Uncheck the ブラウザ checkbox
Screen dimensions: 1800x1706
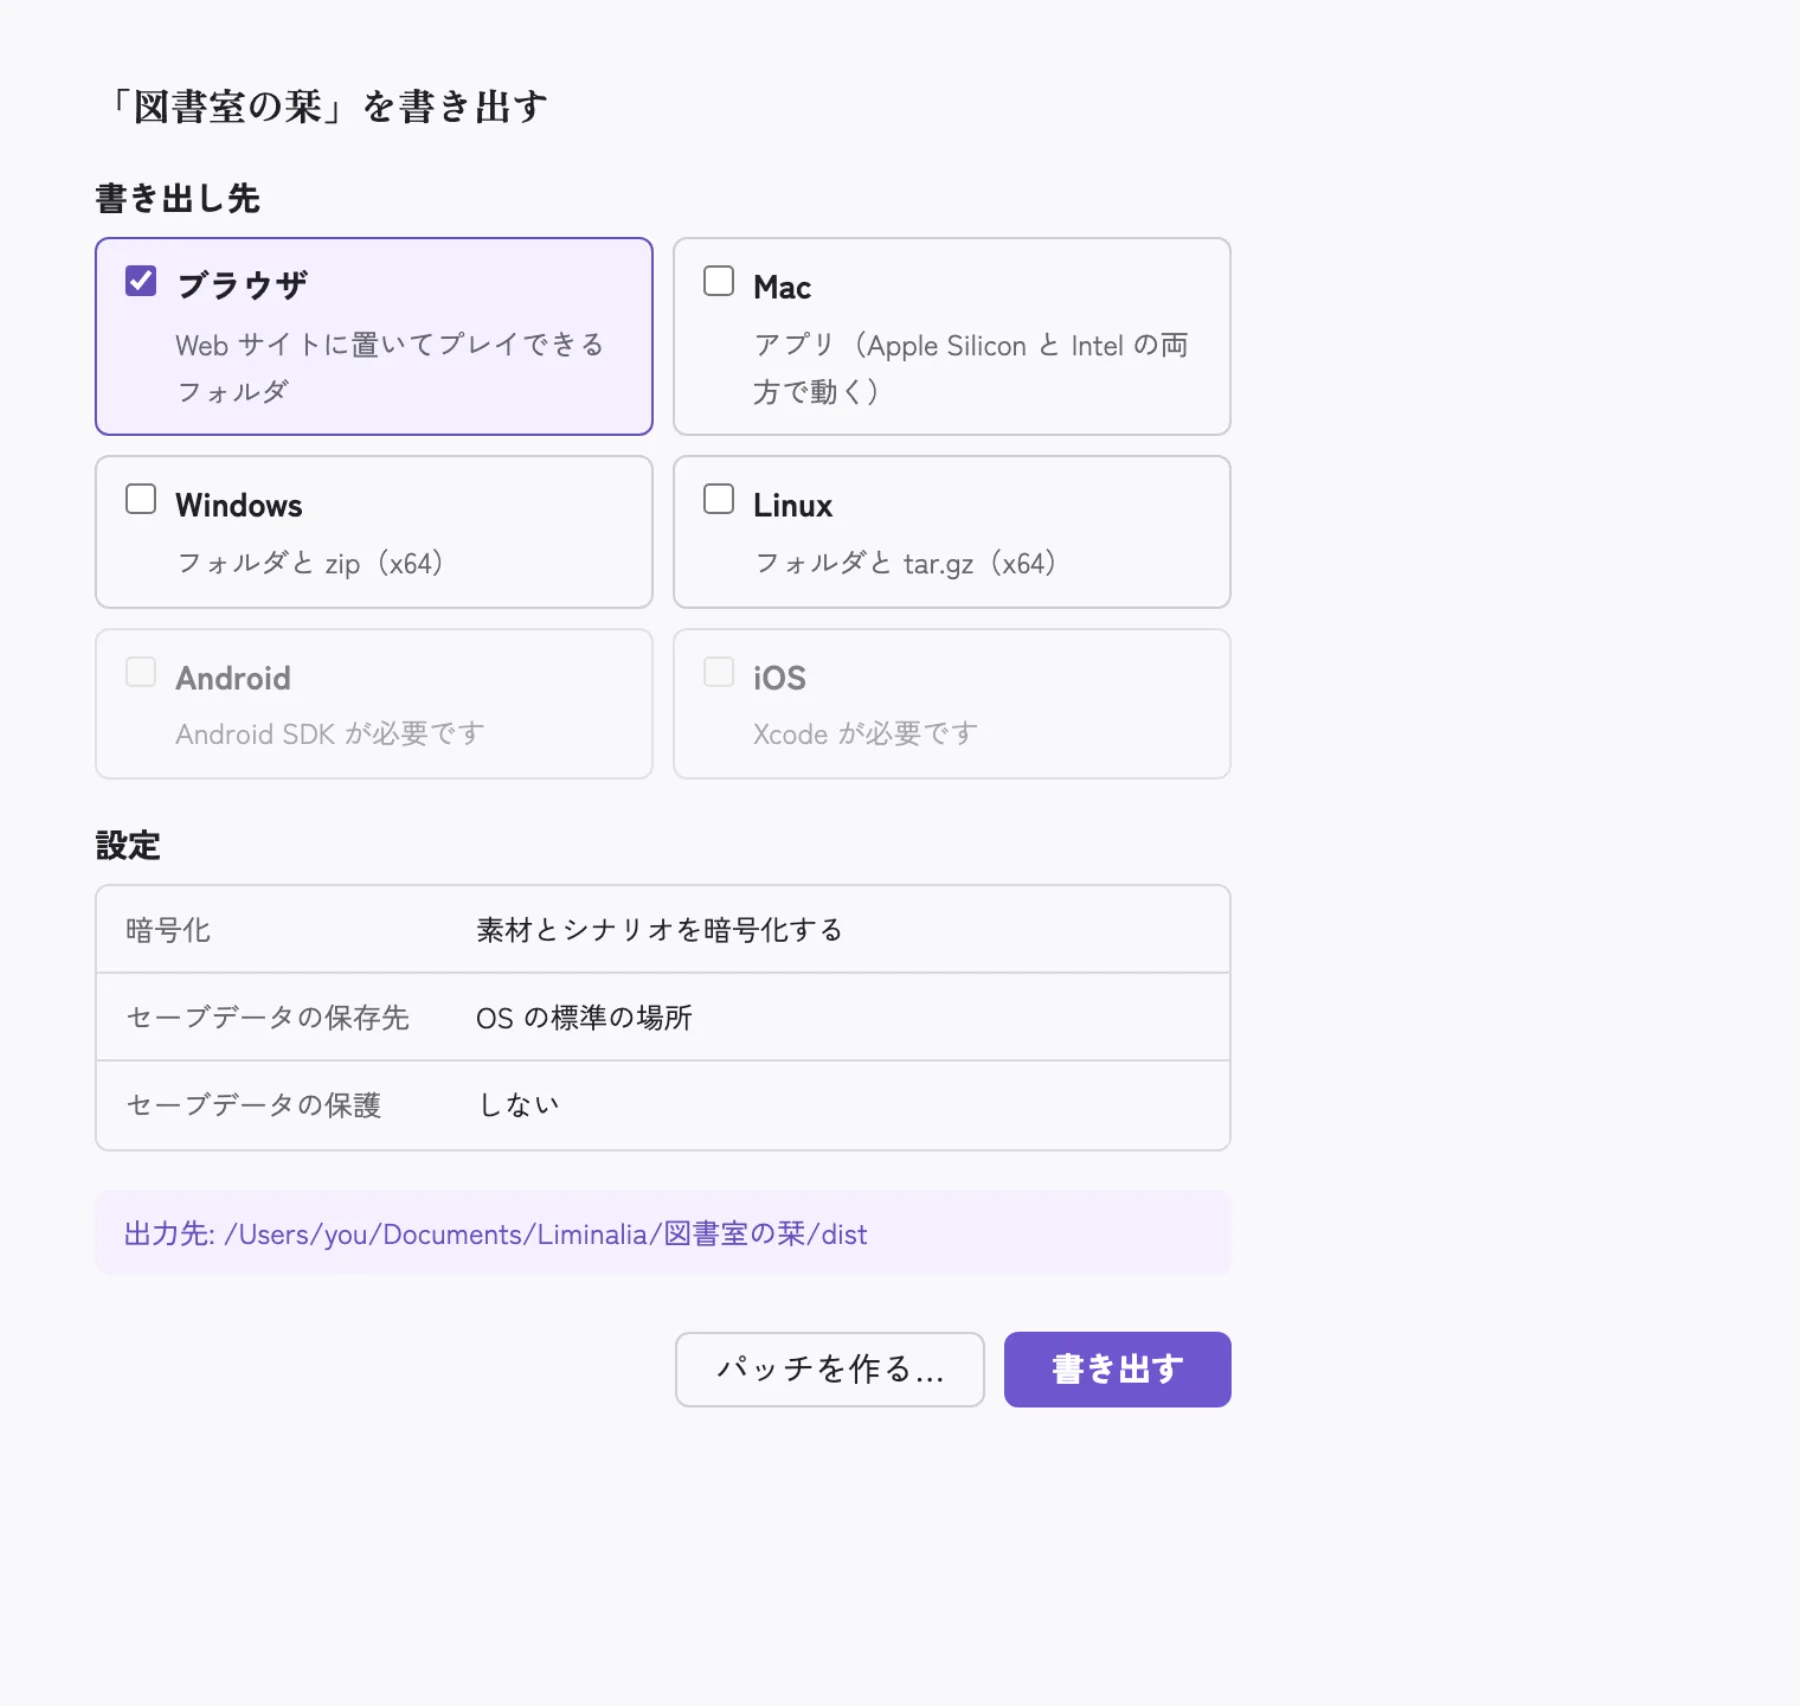click(x=141, y=281)
